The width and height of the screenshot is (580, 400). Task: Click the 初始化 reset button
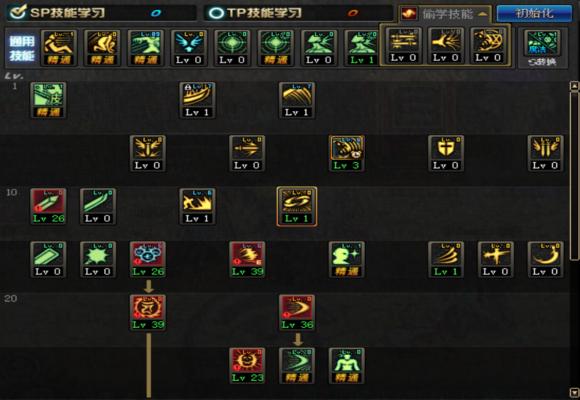click(x=534, y=13)
